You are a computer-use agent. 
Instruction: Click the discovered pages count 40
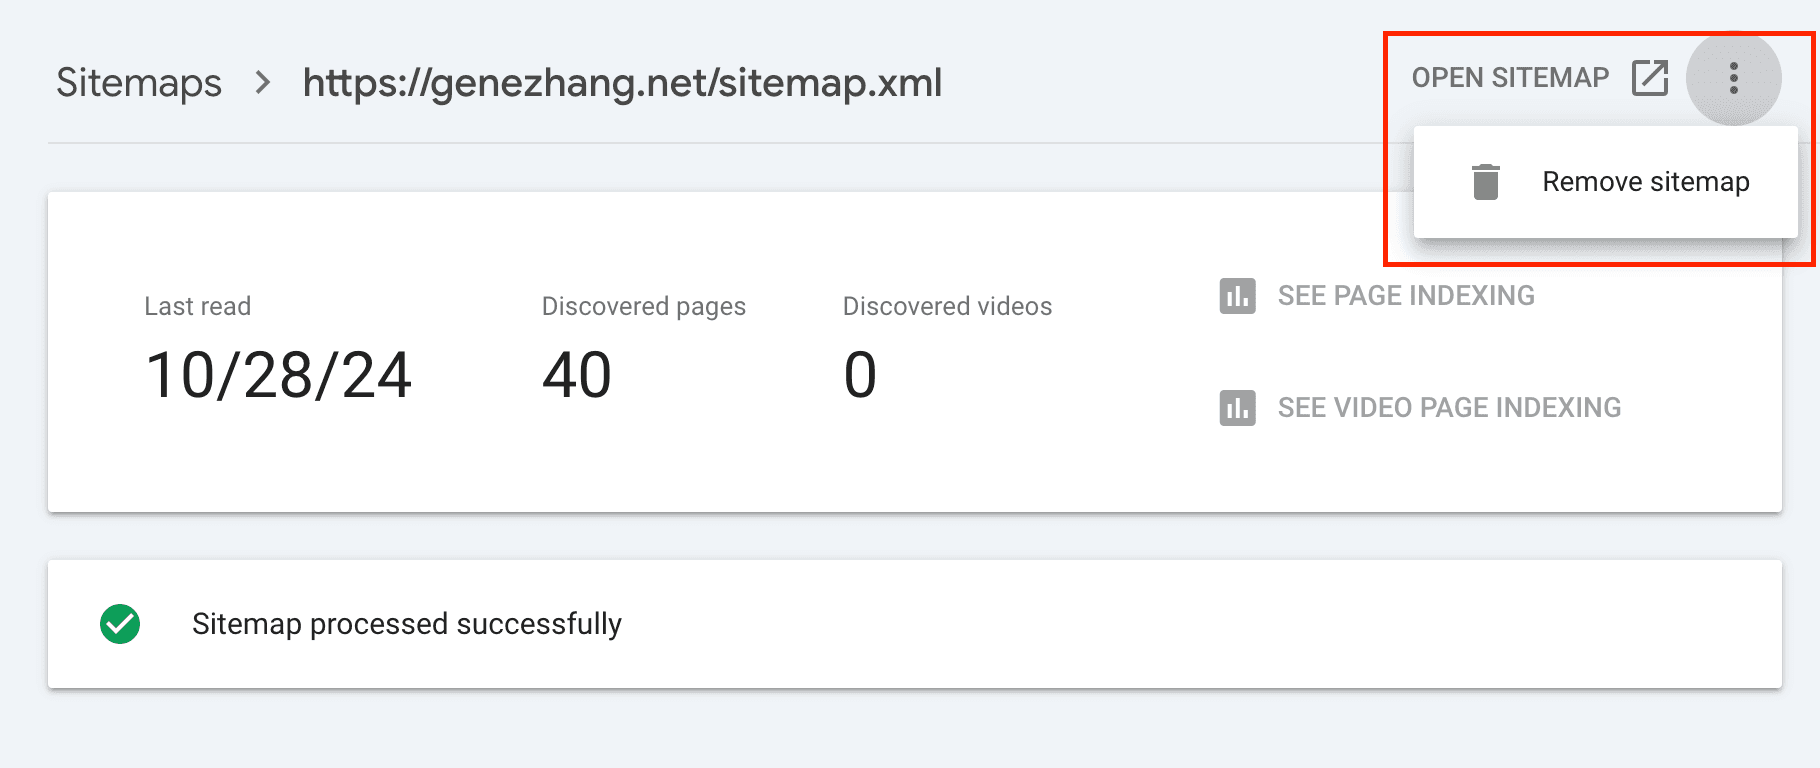576,376
